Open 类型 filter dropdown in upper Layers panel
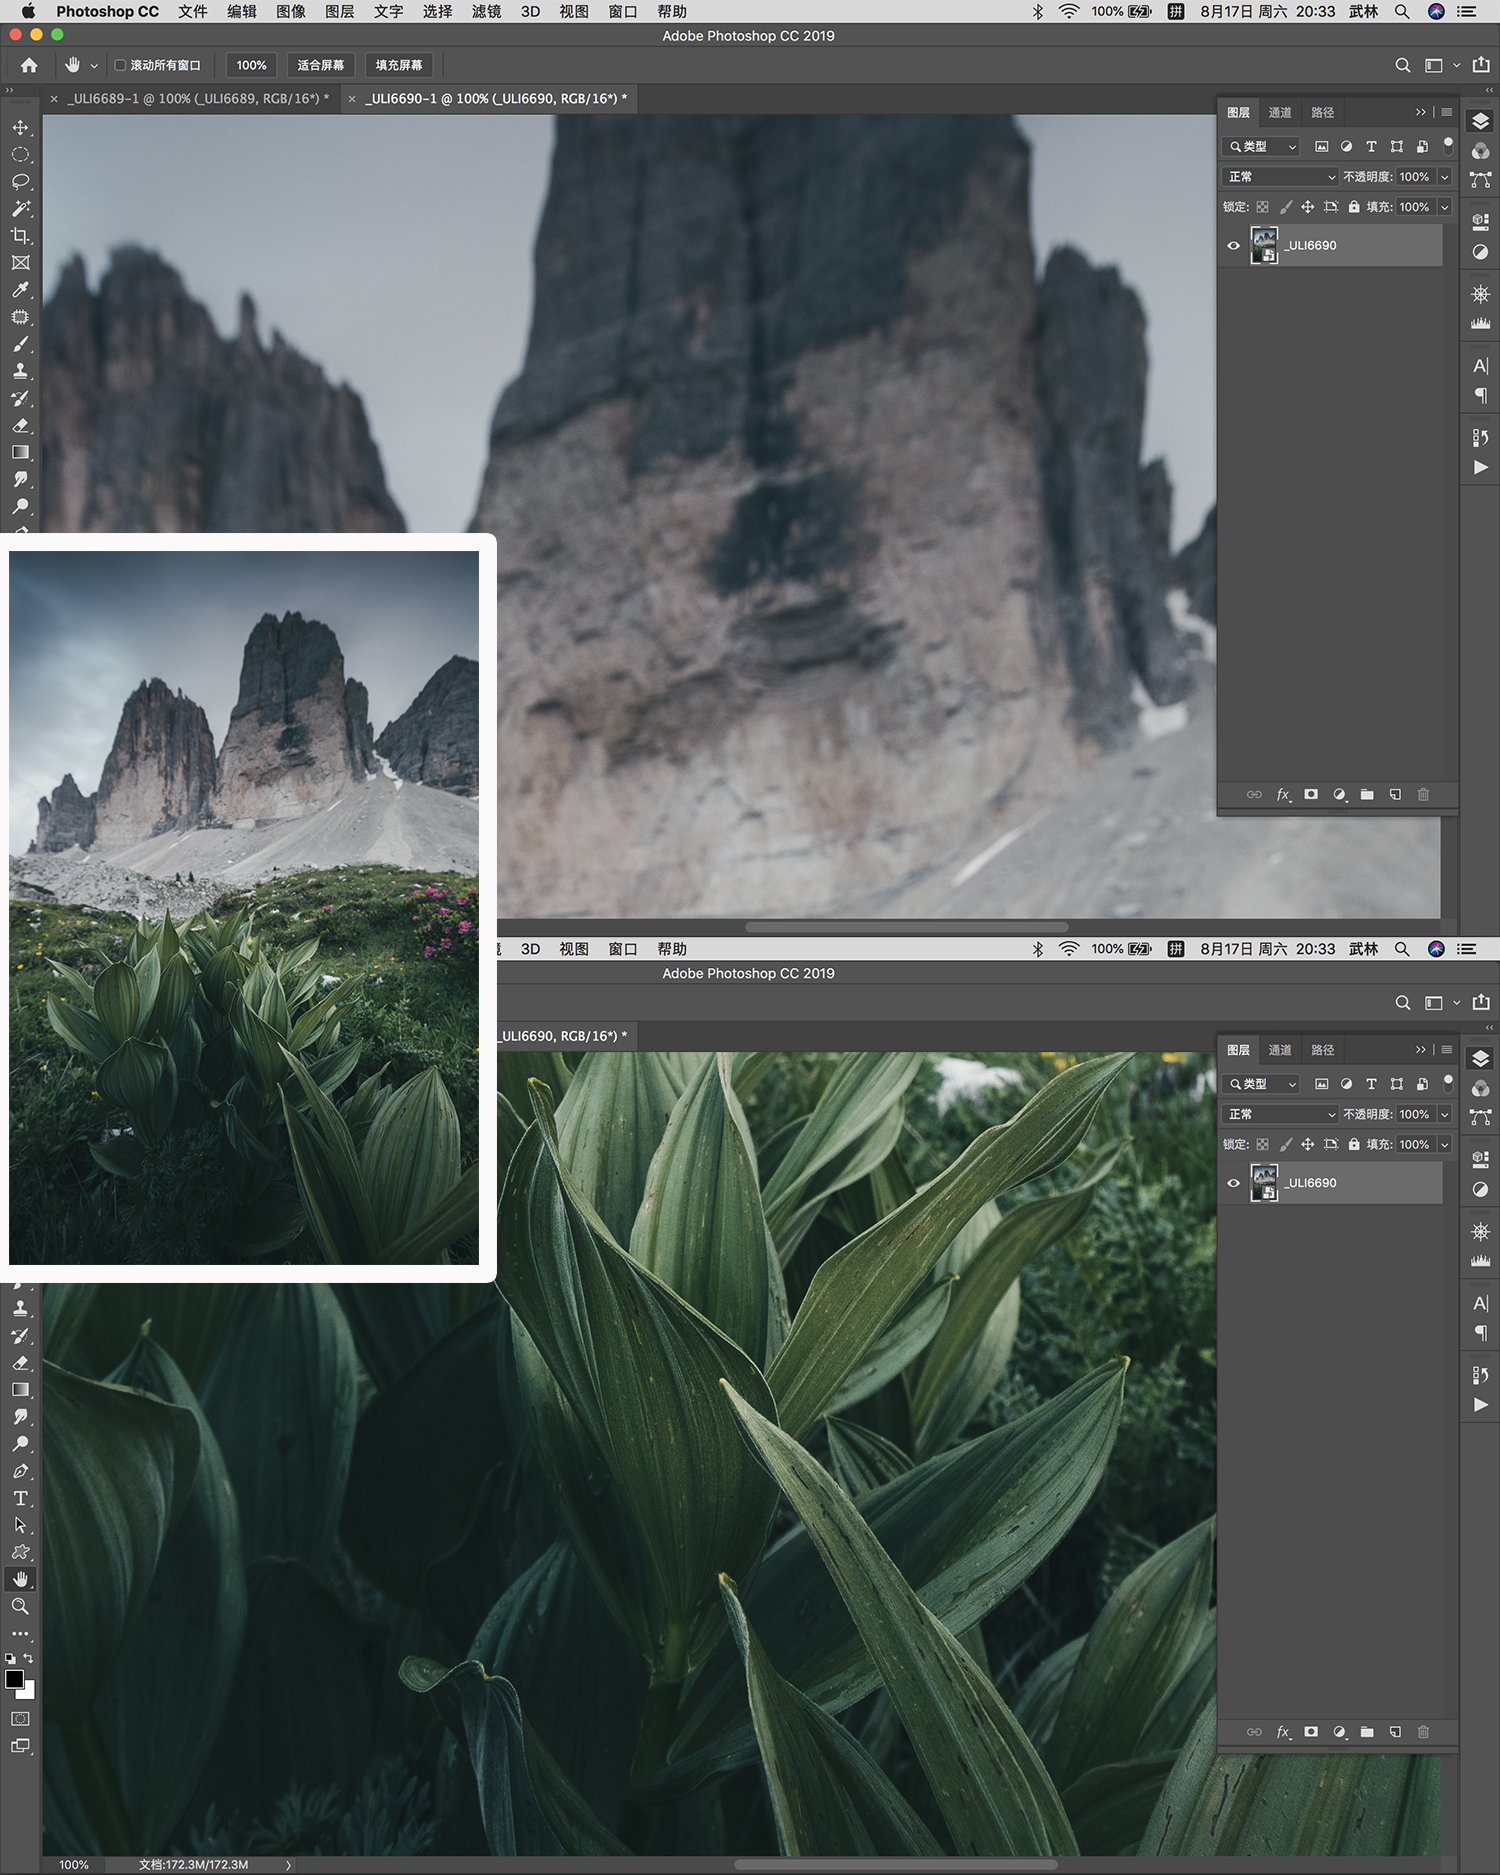 click(1261, 146)
